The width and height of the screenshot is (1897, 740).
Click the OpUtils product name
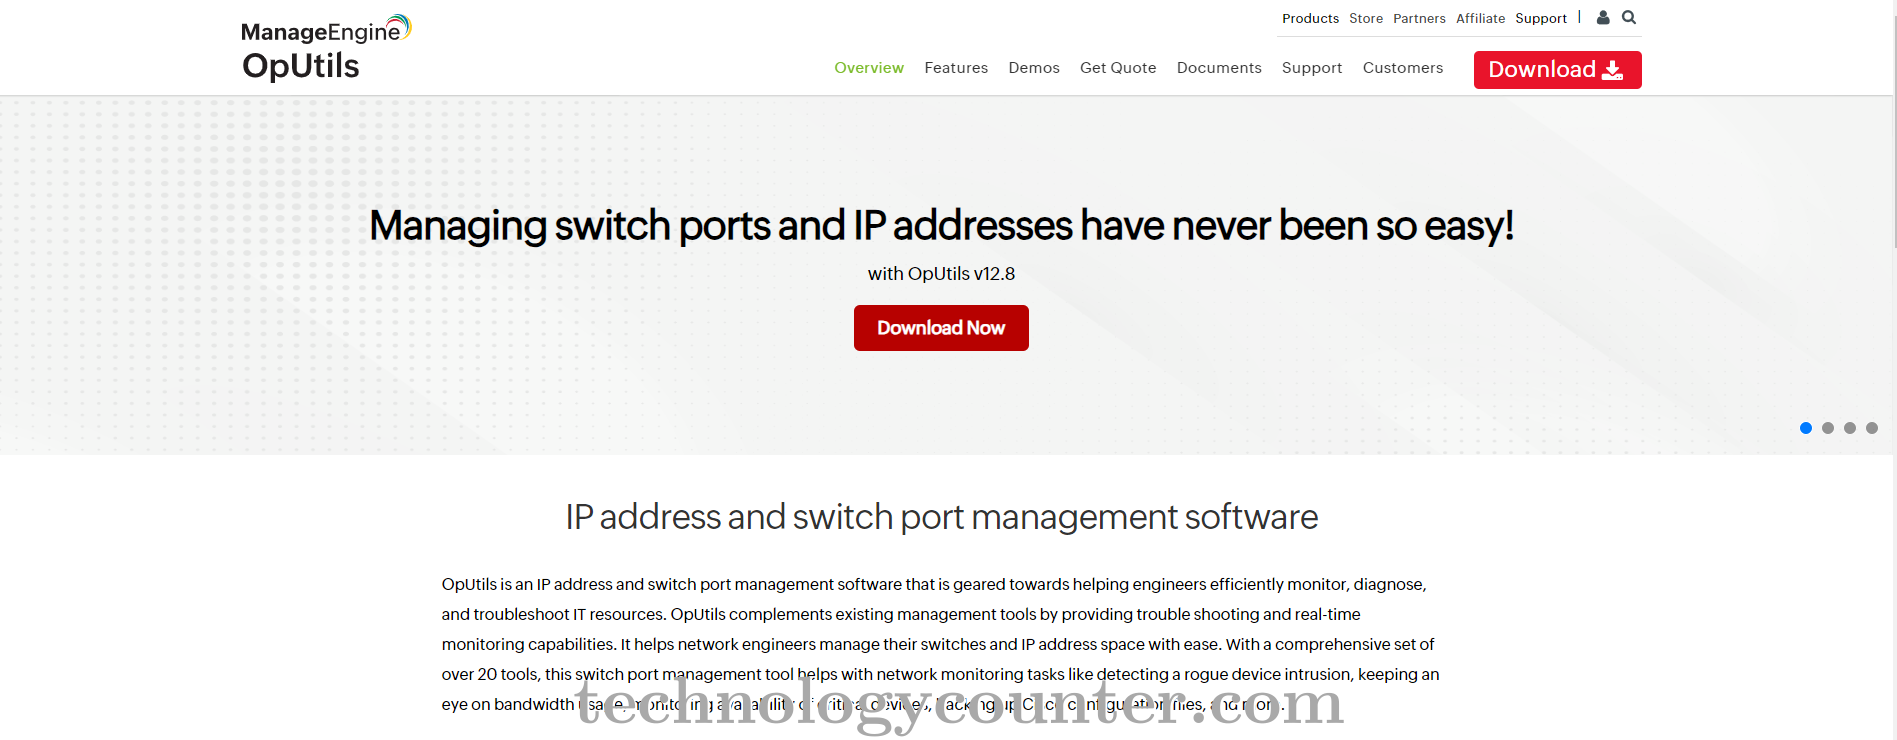301,66
